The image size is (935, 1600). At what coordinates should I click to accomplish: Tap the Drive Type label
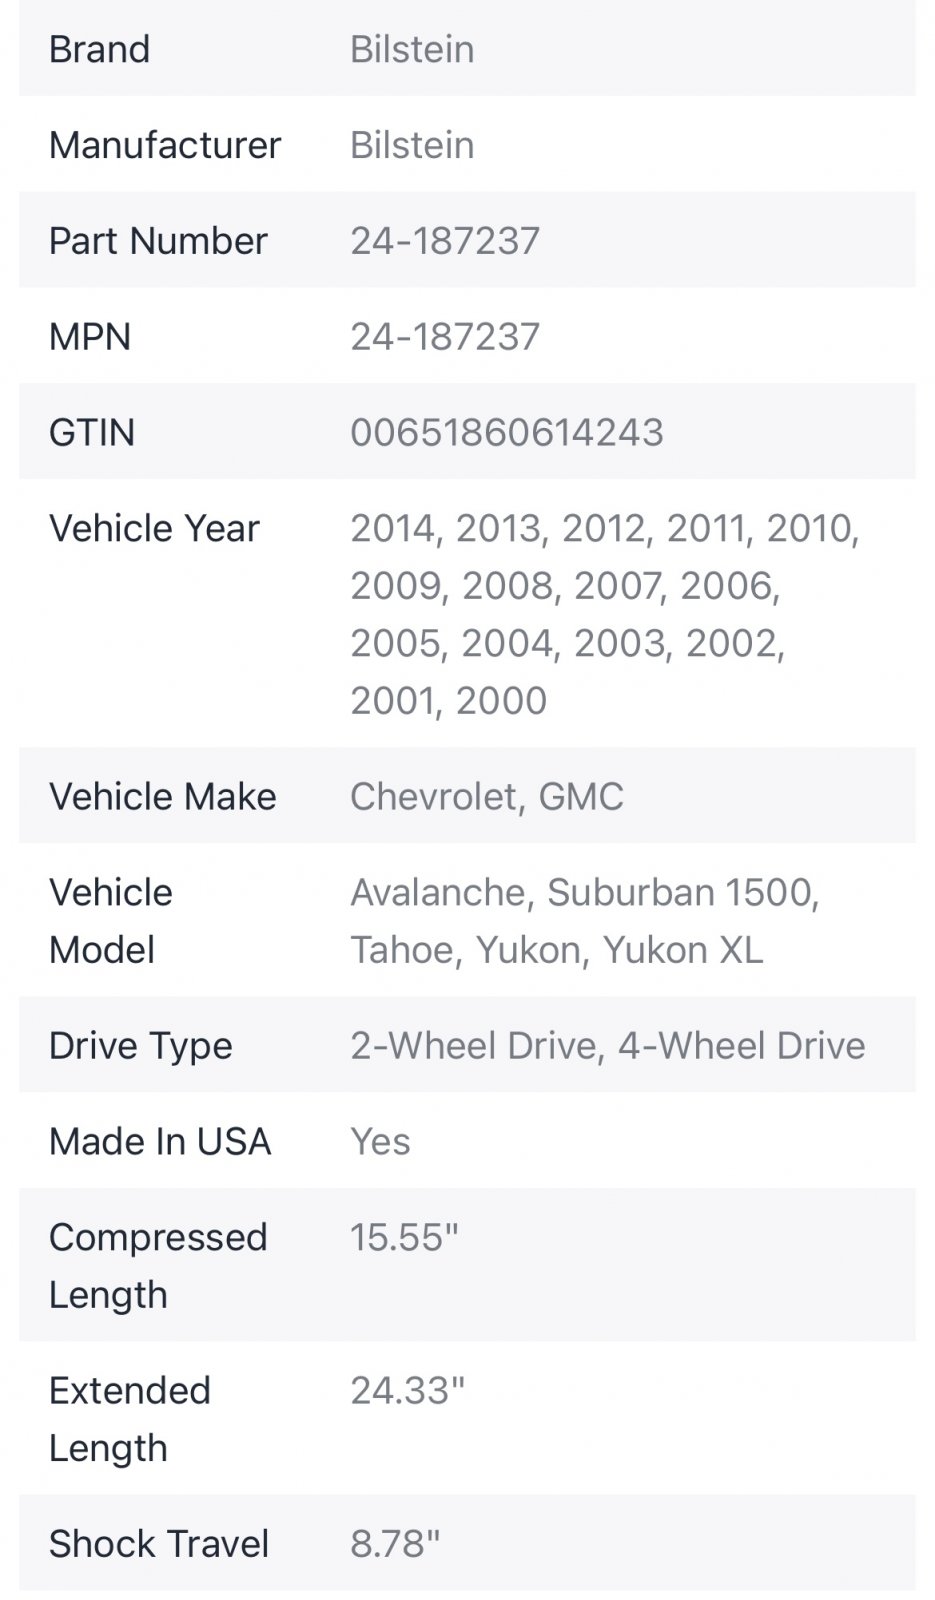point(141,1046)
